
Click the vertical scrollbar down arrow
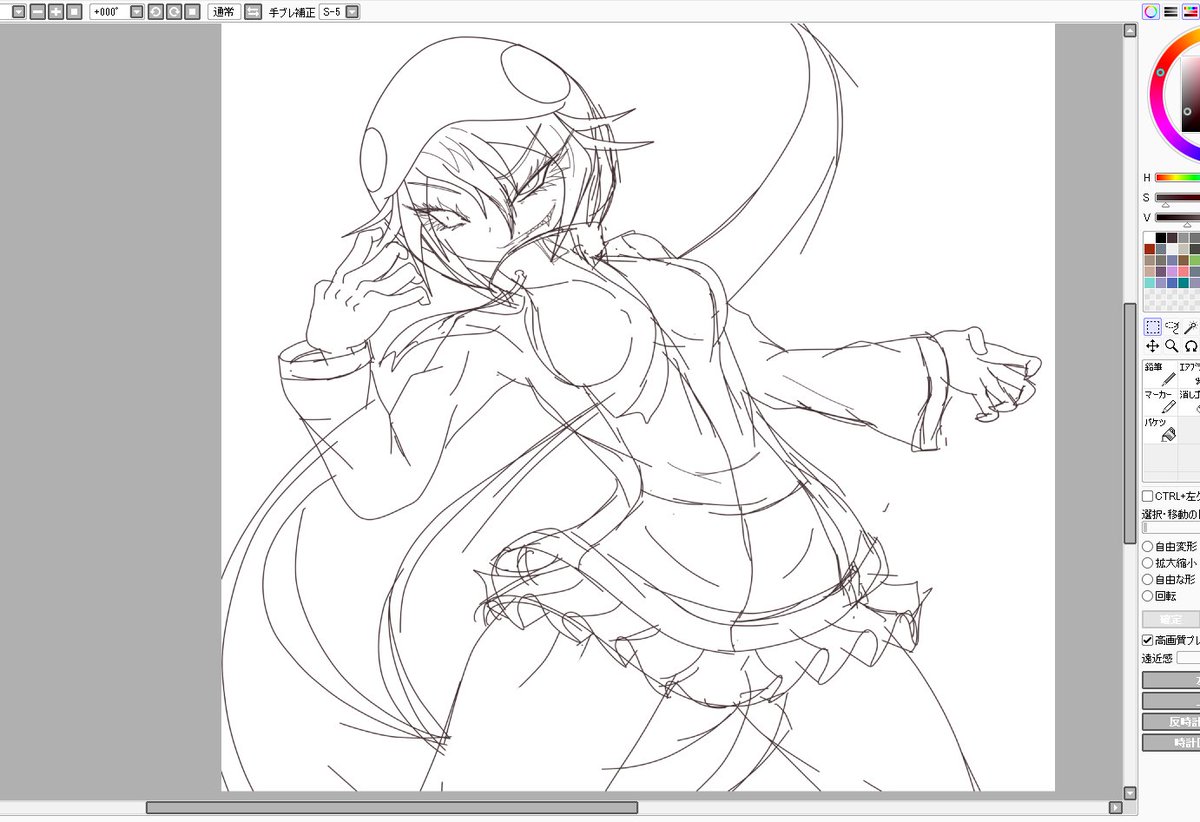point(1130,793)
